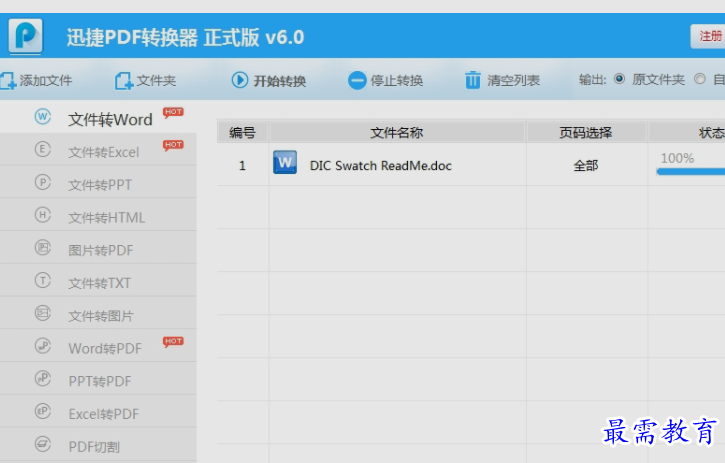Click the 文件夹 toolbar button label

156,80
